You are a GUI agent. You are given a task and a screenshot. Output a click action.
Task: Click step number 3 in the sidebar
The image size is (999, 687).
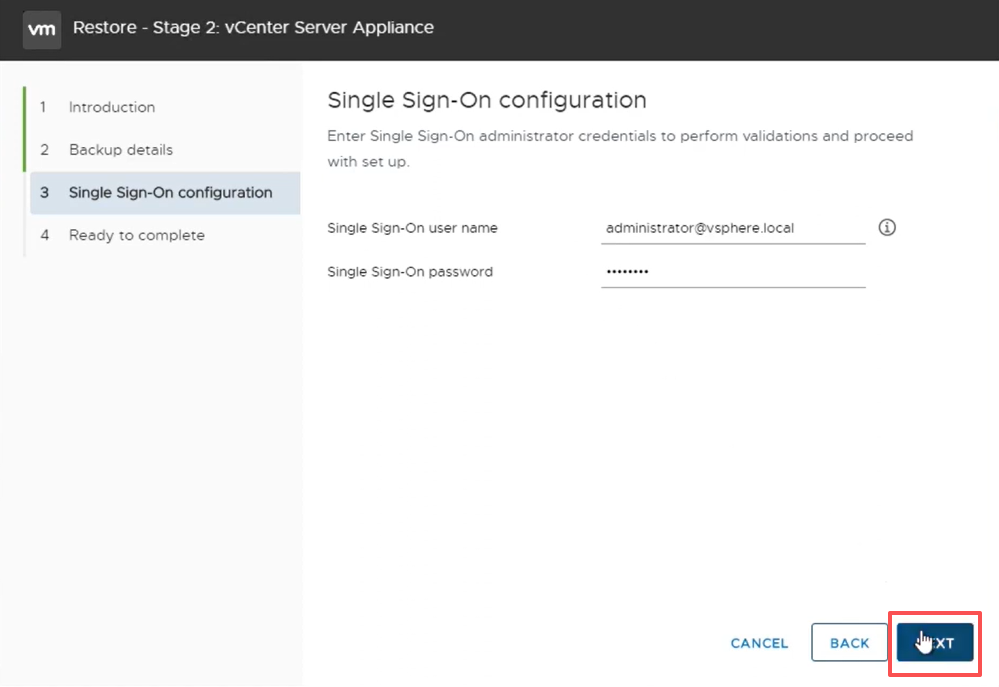point(44,192)
